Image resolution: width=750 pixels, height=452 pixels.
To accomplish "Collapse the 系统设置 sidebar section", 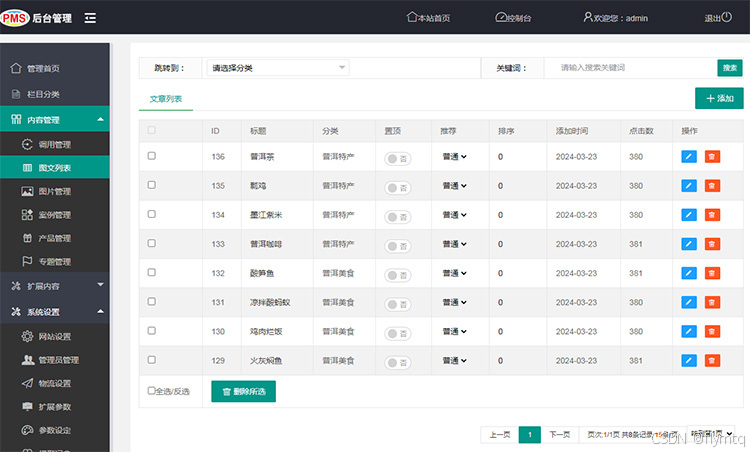I will [55, 311].
